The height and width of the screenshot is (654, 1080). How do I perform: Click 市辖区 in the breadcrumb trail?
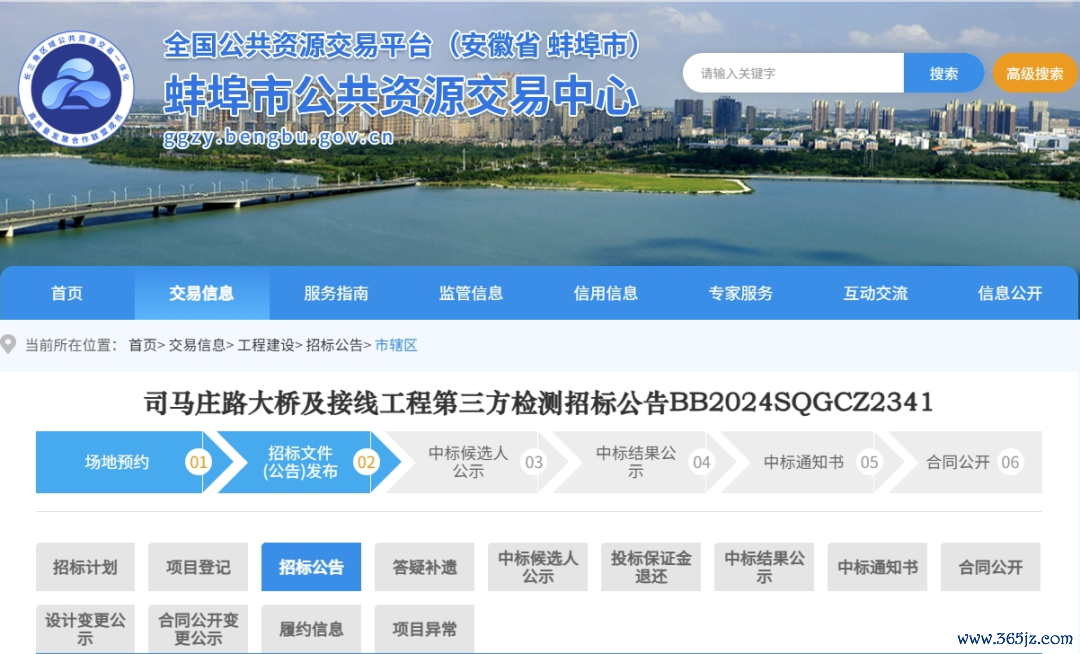tap(396, 345)
